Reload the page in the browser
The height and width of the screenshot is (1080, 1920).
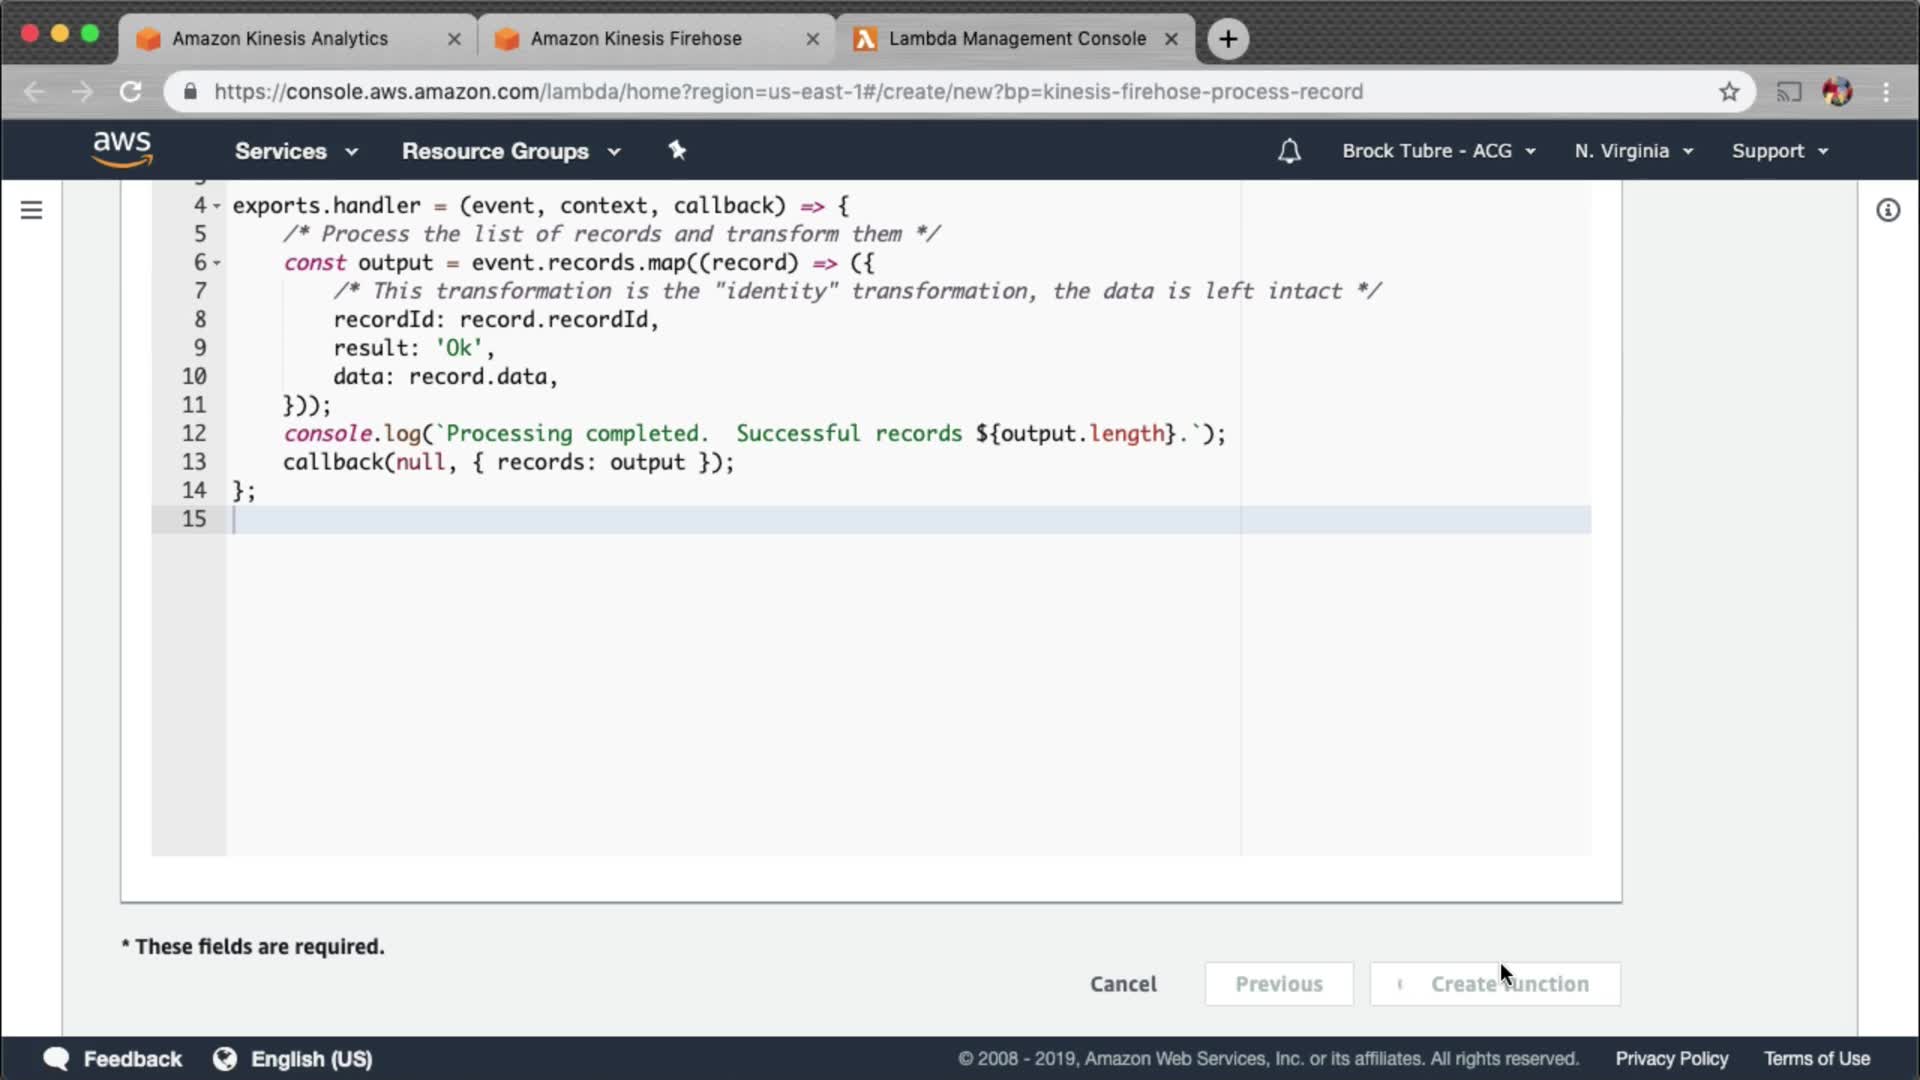[x=131, y=92]
